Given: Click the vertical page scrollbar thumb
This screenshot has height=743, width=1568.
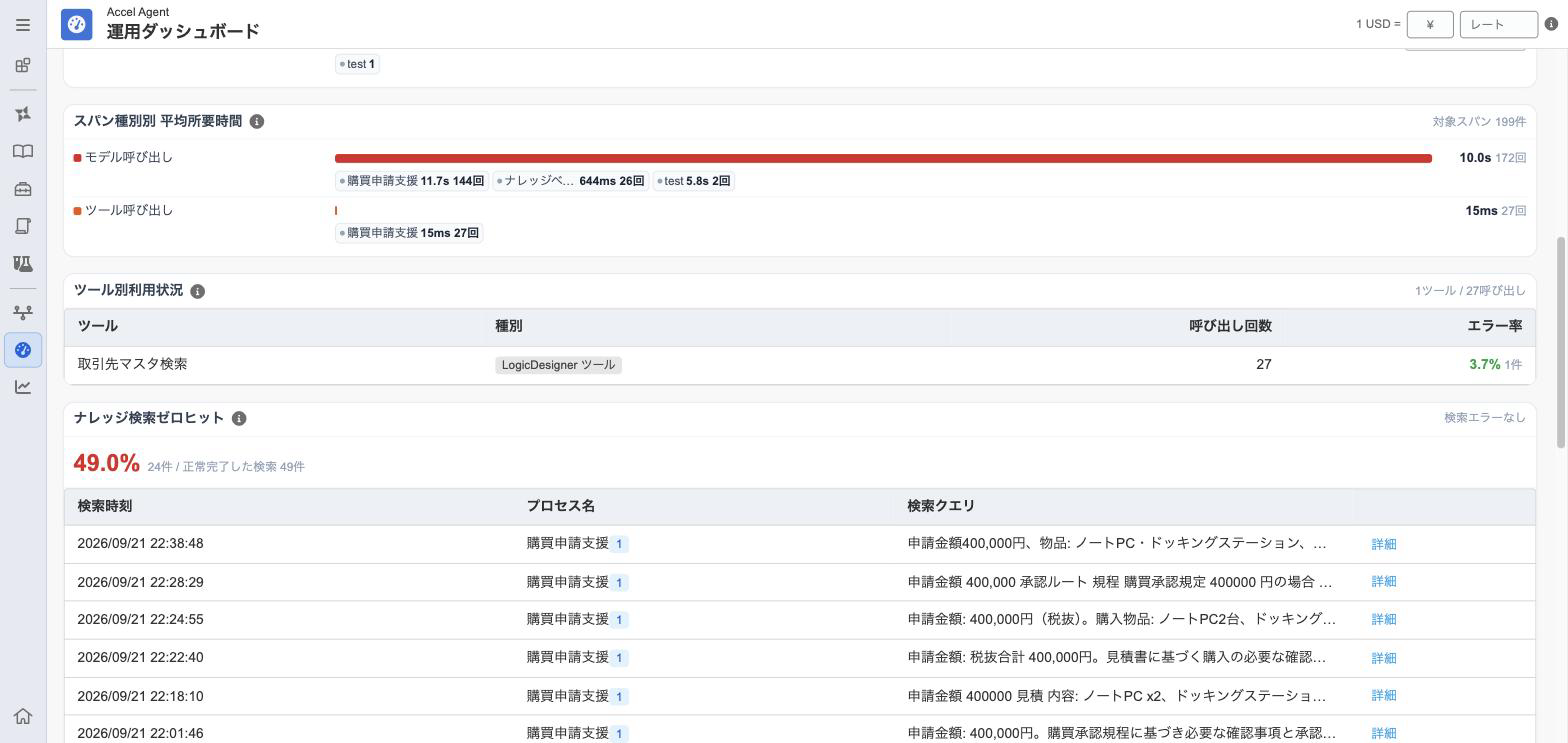Looking at the screenshot, I should [x=1561, y=343].
